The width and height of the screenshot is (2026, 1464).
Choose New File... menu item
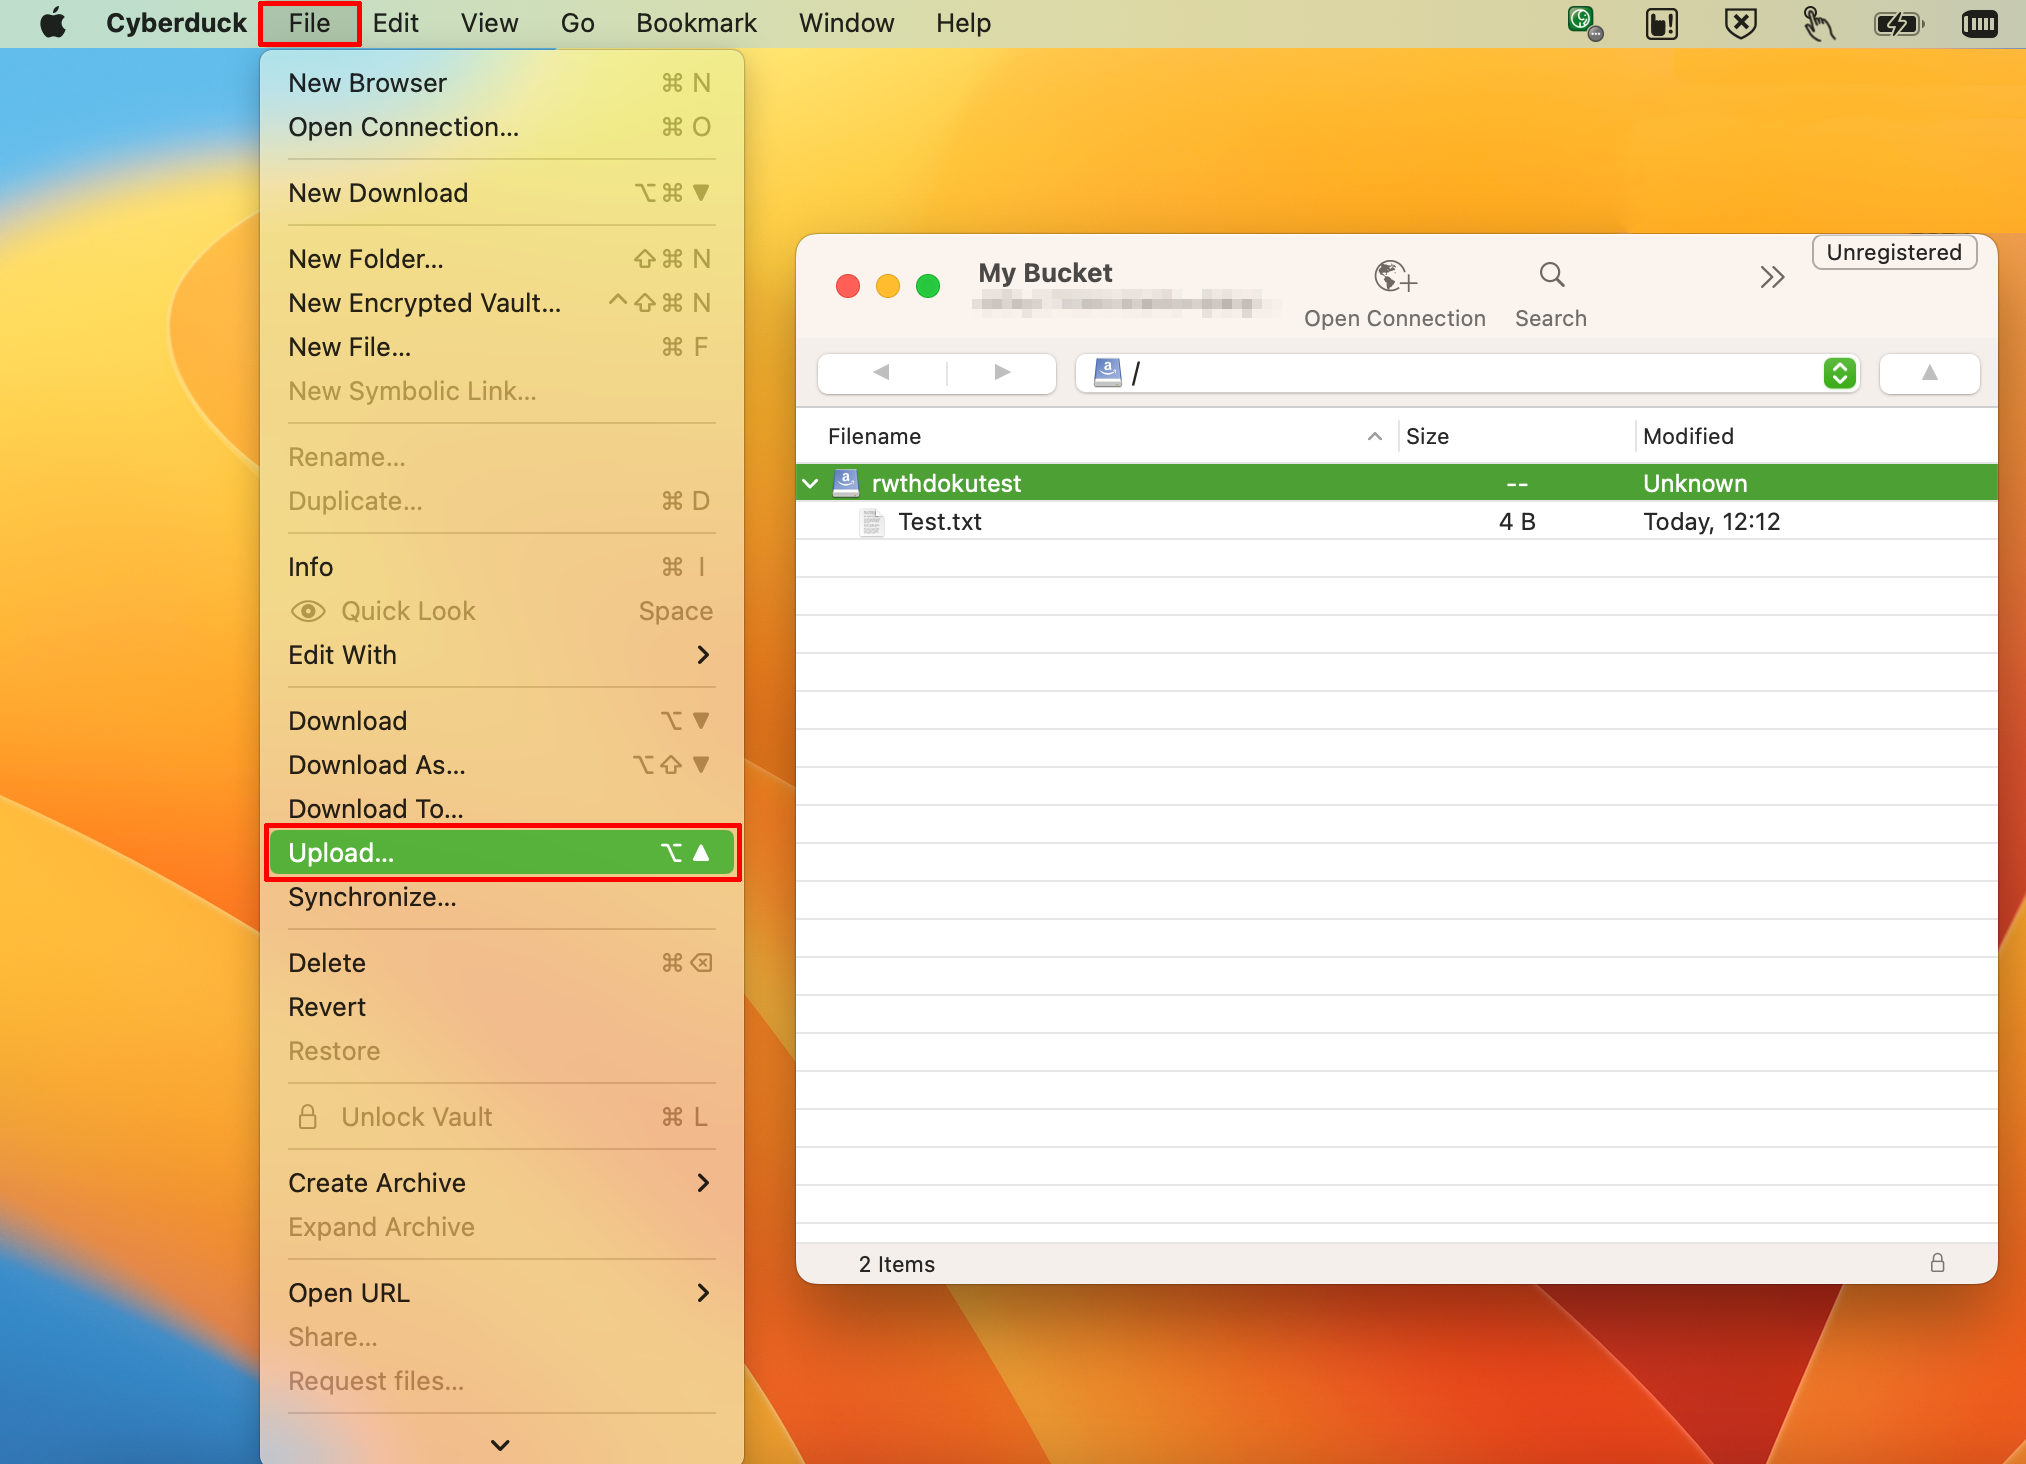point(502,347)
